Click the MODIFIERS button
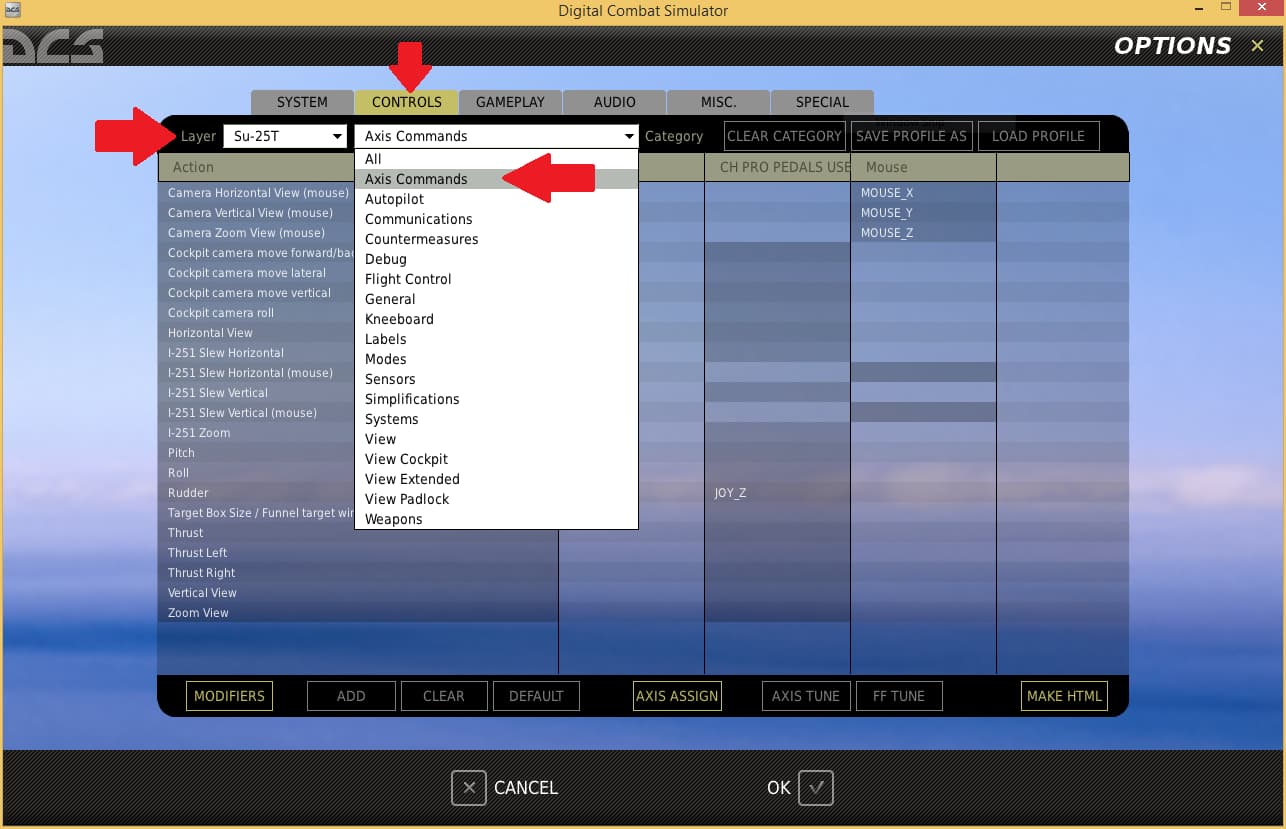The width and height of the screenshot is (1286, 829). point(229,696)
